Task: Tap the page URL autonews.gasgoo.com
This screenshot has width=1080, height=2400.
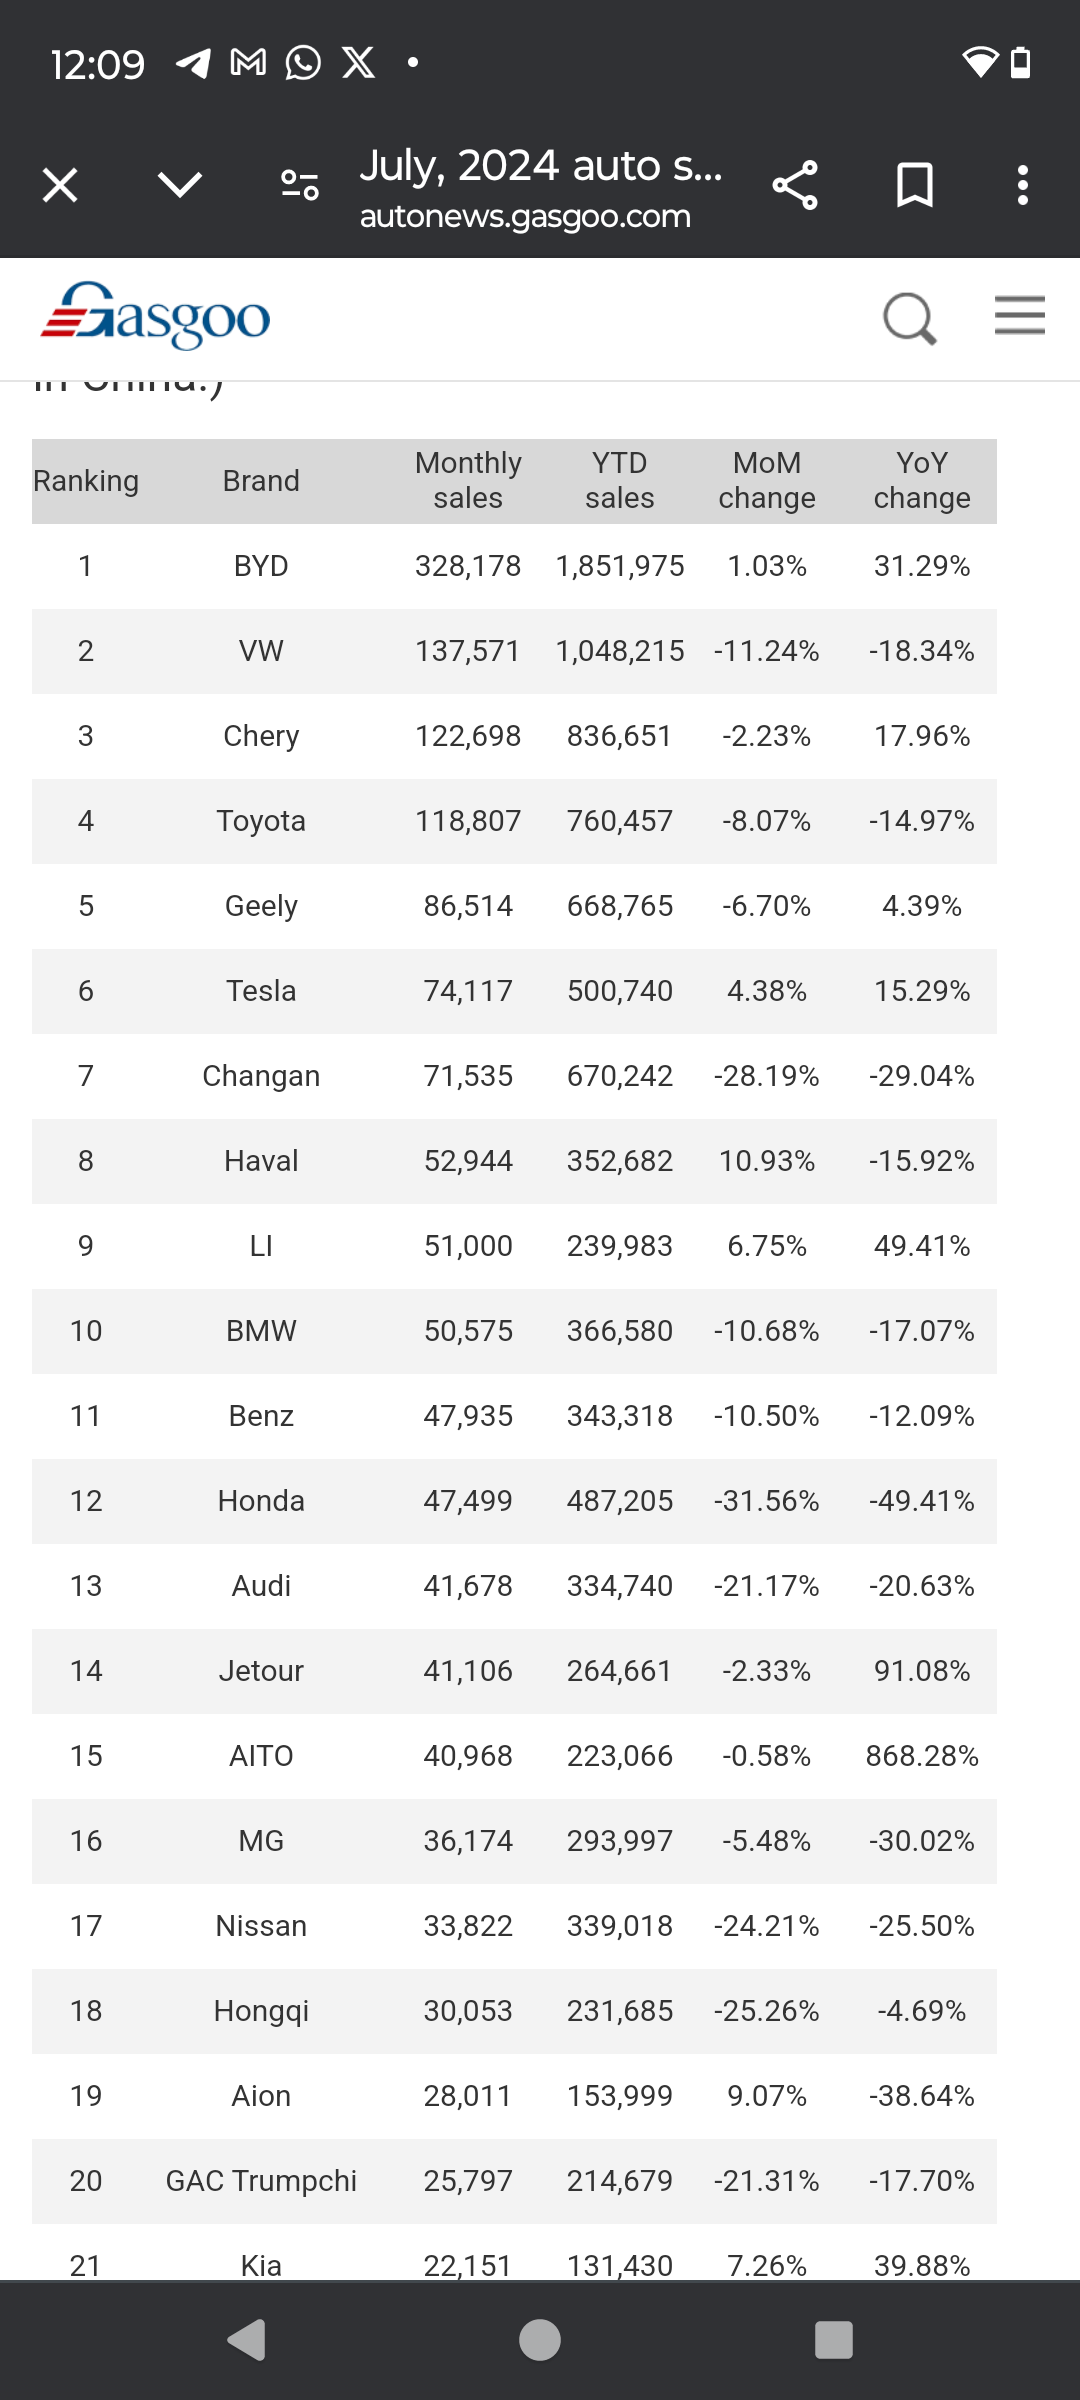Action: click(525, 216)
